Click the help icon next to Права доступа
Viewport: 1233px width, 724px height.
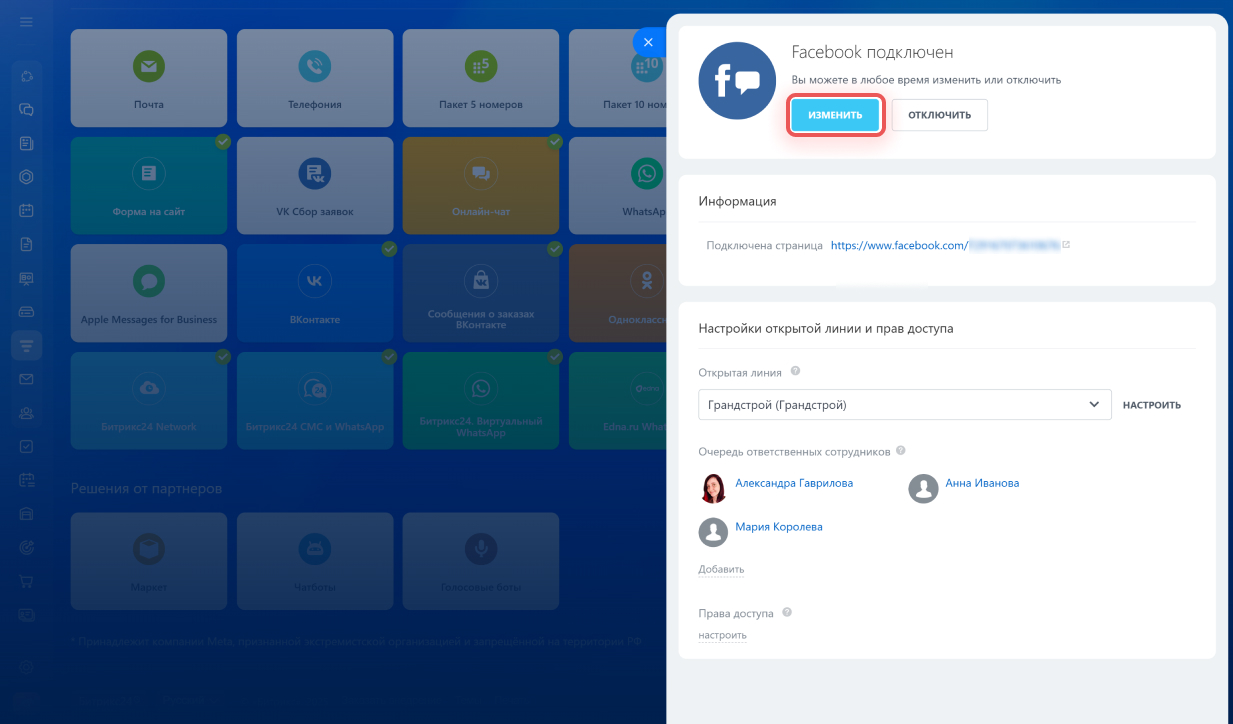(x=787, y=612)
